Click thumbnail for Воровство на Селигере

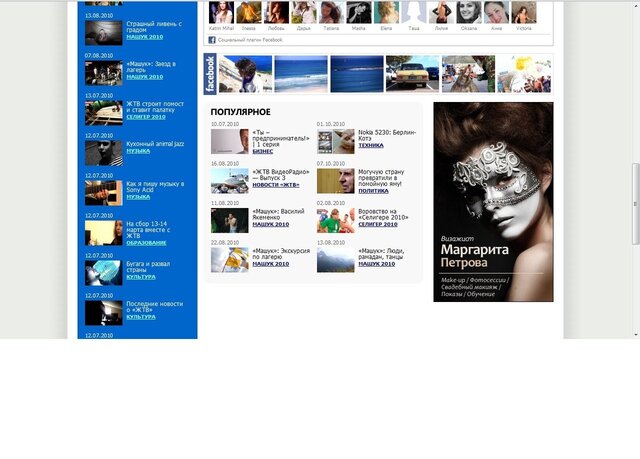click(336, 221)
